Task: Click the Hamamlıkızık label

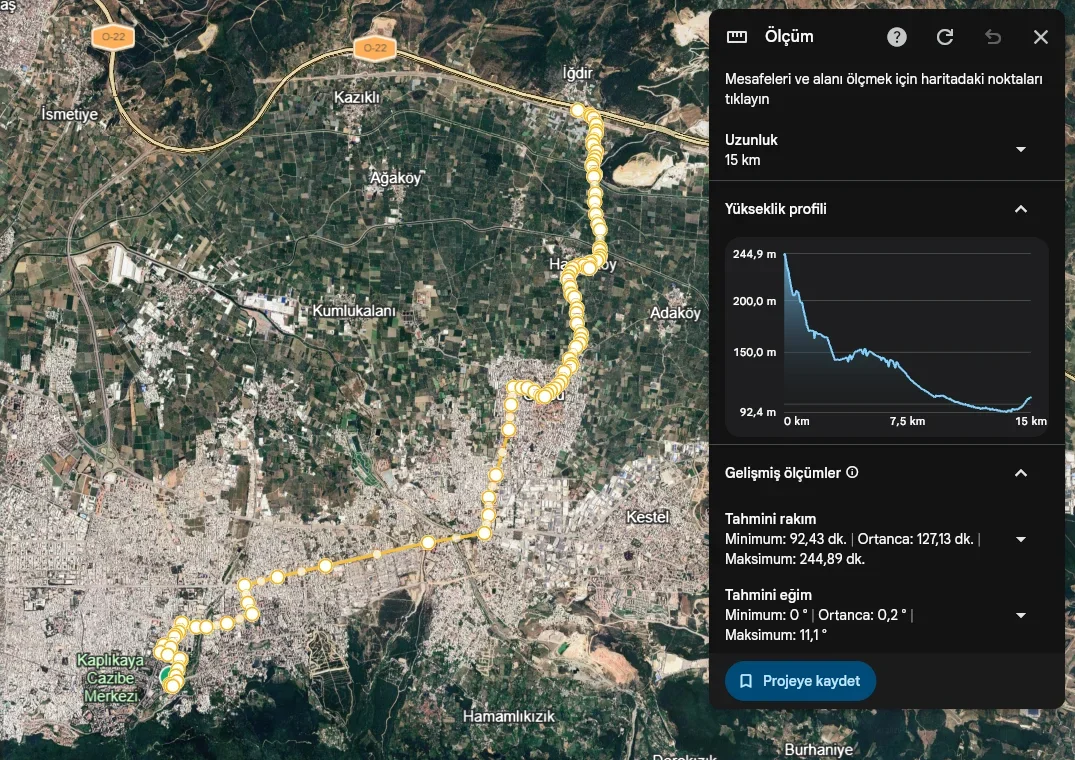Action: (509, 716)
